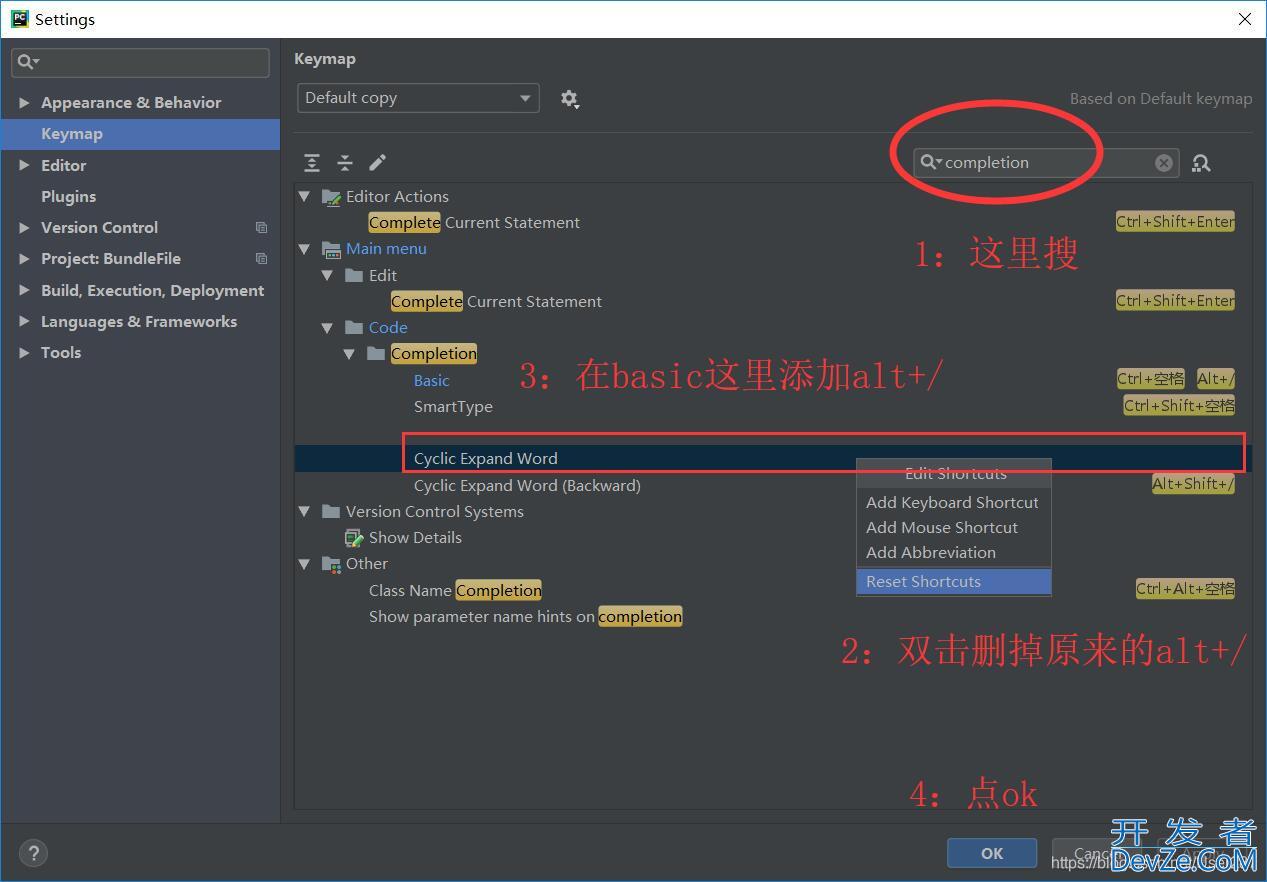
Task: Choose Reset Shortcuts in context menu
Action: (953, 581)
